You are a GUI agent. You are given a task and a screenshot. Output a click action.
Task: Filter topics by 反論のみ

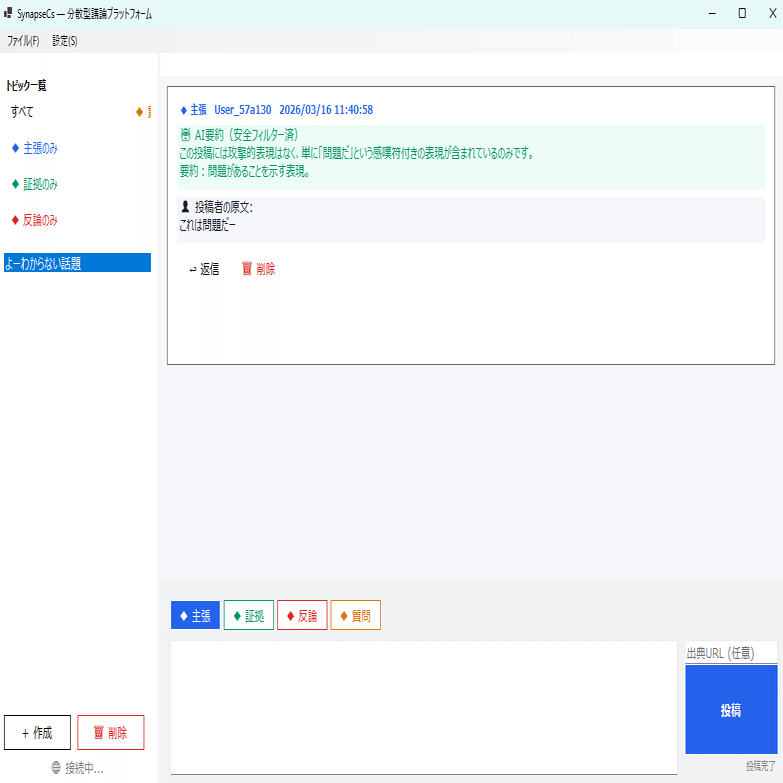34,220
